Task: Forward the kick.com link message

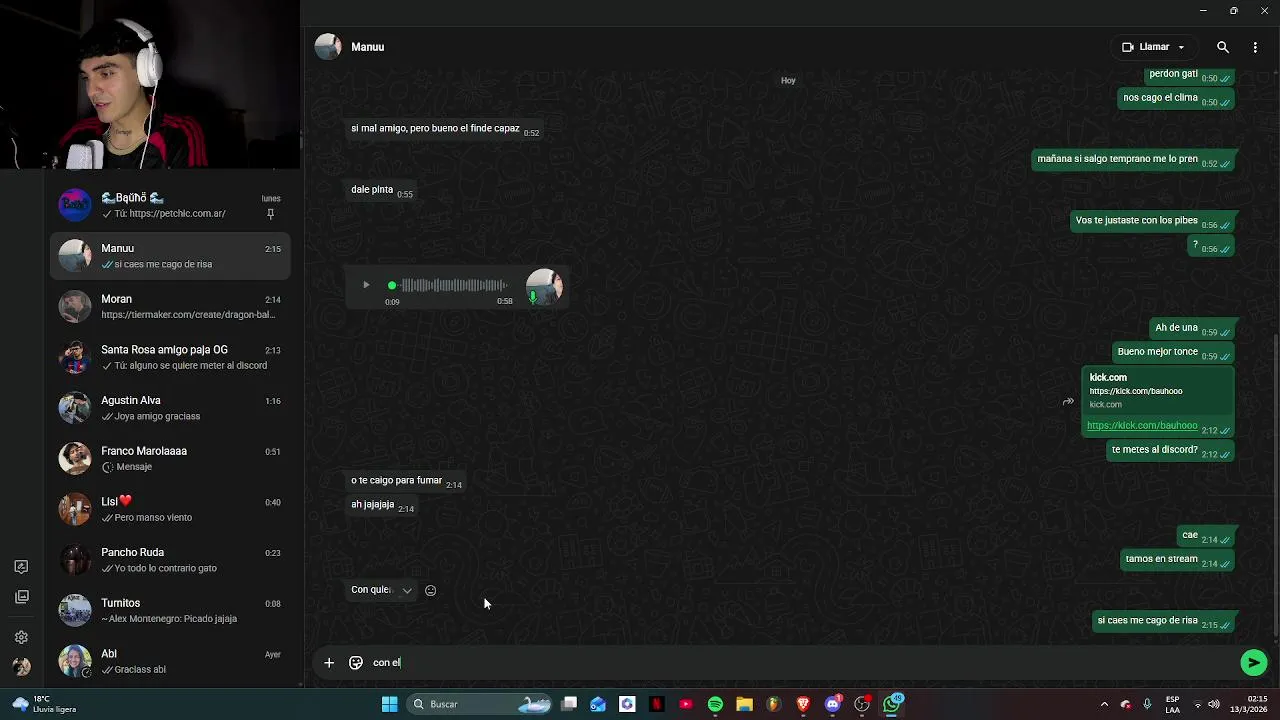Action: click(1068, 402)
